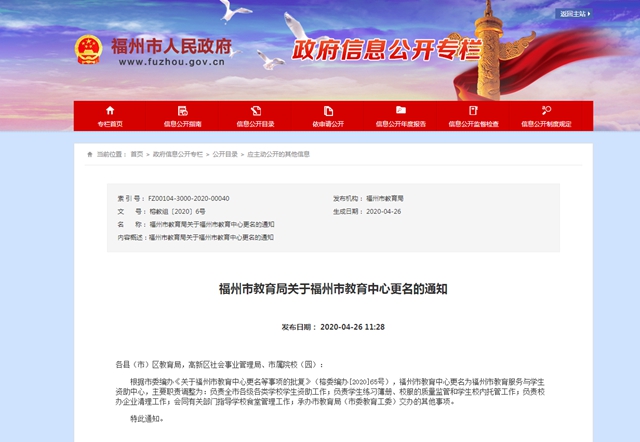Click the 依申请公开 document icon
Image resolution: width=640 pixels, height=442 pixels.
click(327, 110)
